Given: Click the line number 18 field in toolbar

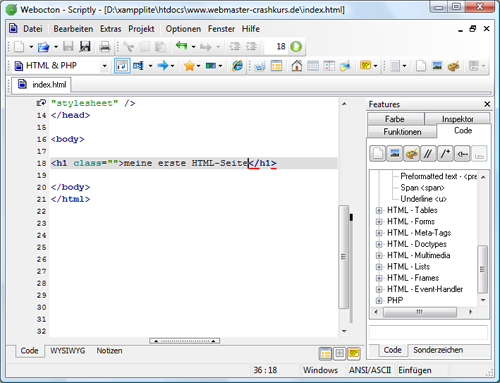Looking at the screenshot, I should click(276, 47).
